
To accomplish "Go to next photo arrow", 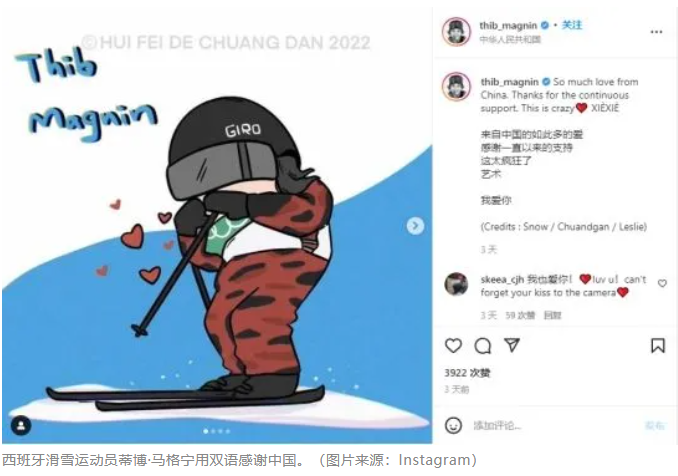I will click(415, 226).
